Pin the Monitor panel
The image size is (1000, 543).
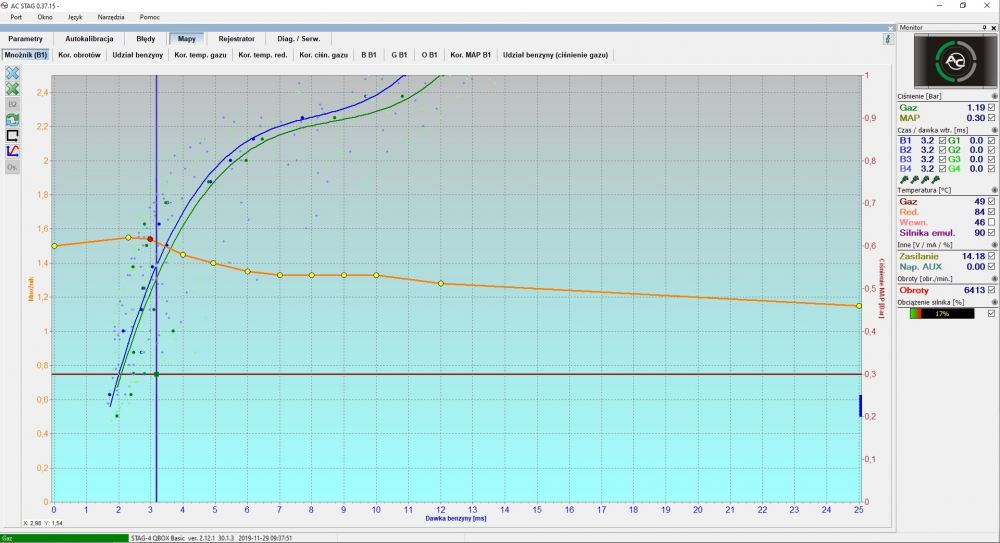985,27
